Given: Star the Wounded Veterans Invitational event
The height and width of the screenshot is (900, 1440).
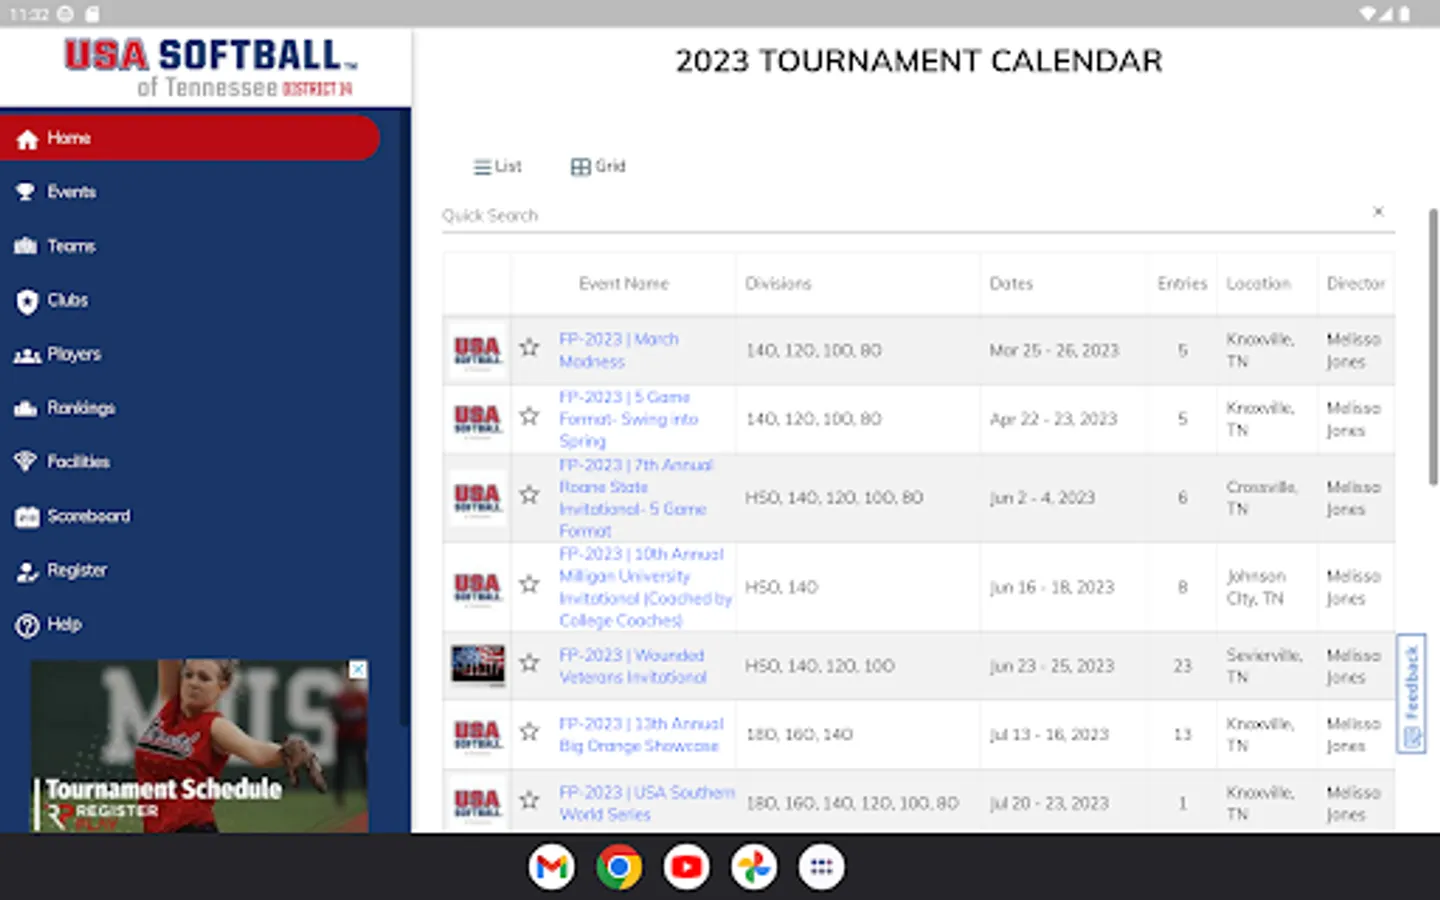Looking at the screenshot, I should 529,662.
